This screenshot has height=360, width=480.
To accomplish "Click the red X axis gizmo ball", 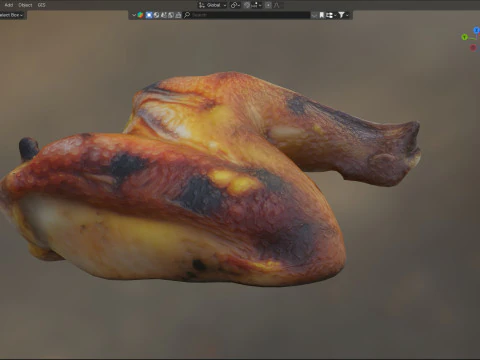I will tap(473, 48).
